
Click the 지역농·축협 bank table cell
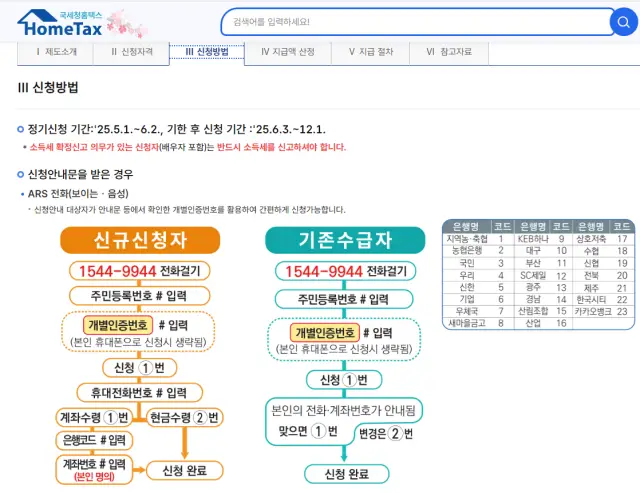(x=467, y=239)
